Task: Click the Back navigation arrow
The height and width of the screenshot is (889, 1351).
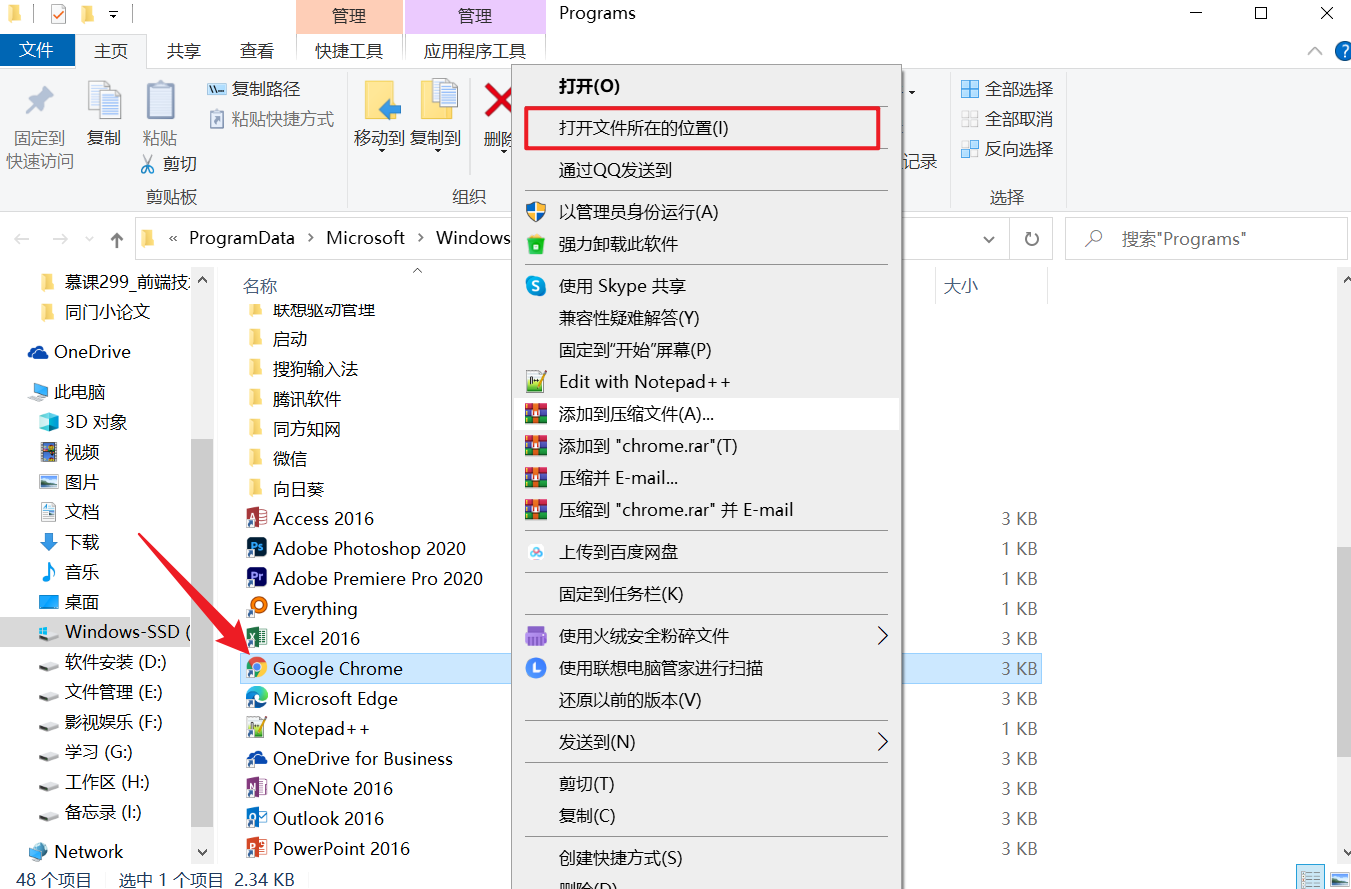Action: click(x=23, y=239)
